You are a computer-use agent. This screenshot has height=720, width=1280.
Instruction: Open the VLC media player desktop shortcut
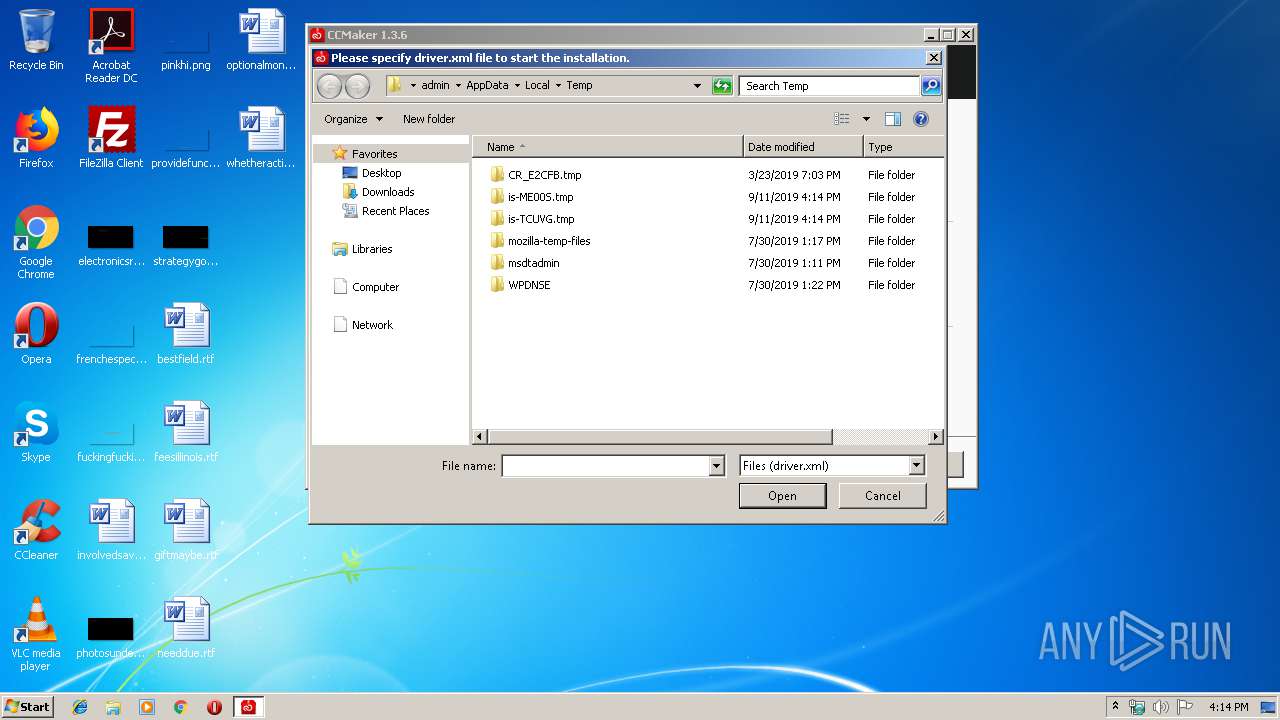[x=36, y=634]
